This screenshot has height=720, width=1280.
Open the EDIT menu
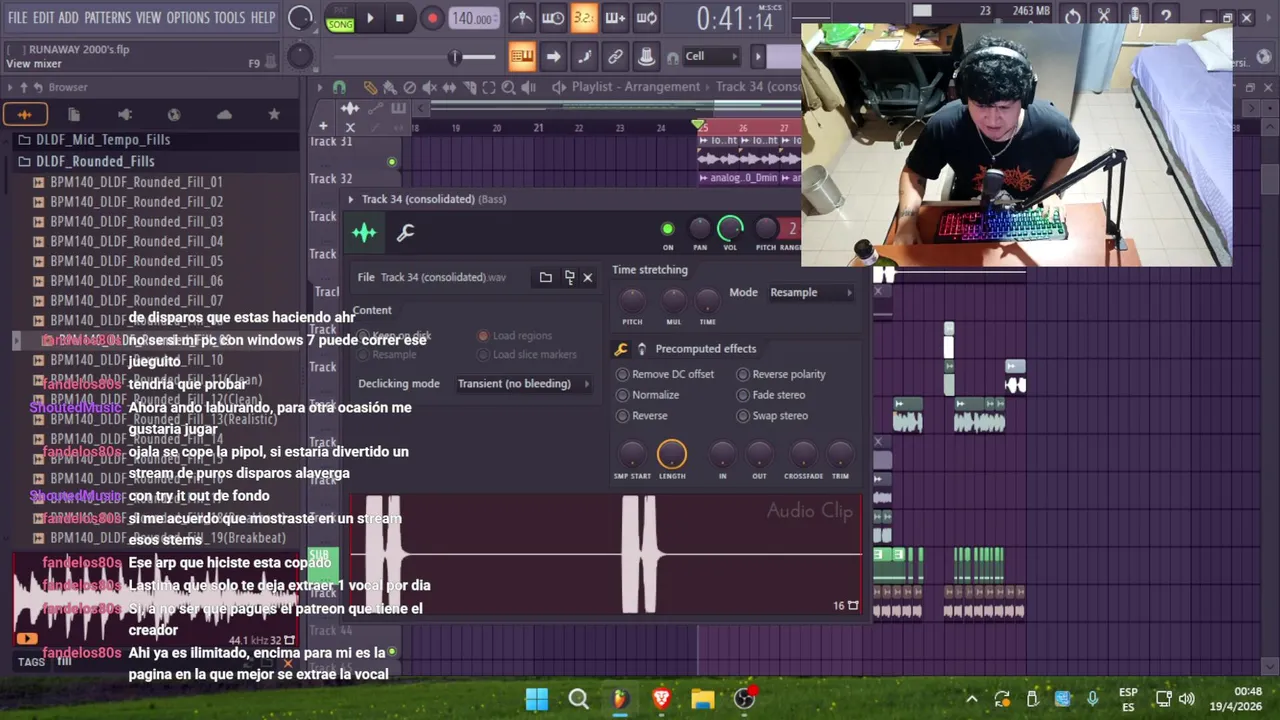tap(43, 18)
